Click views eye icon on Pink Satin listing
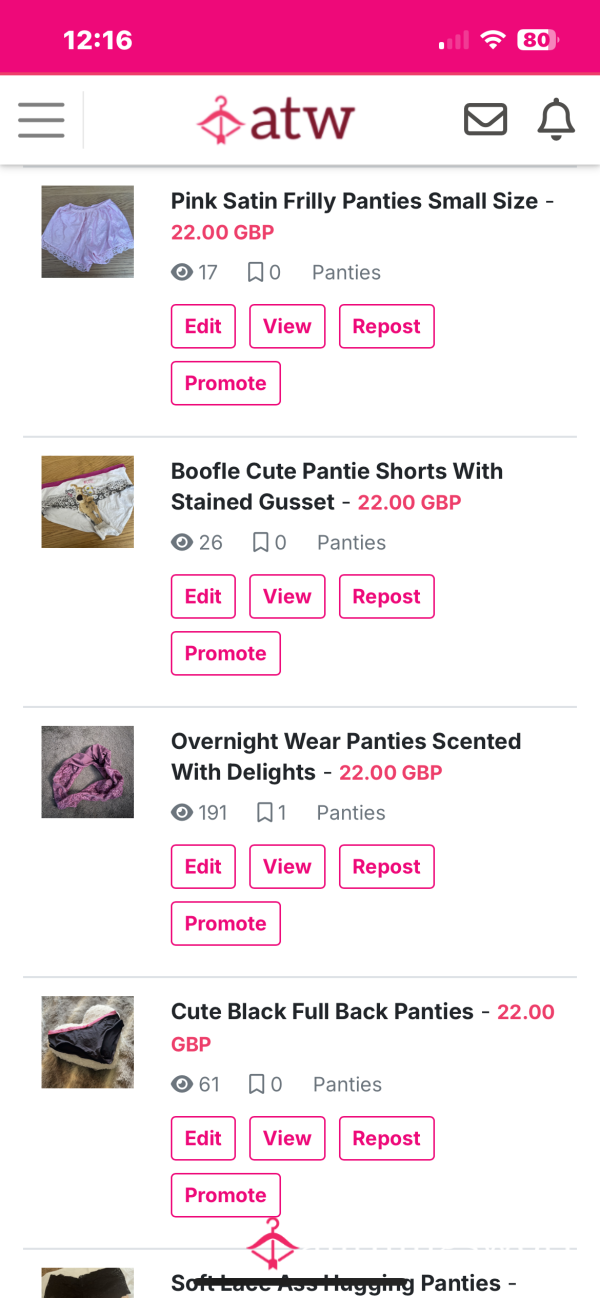Viewport: 600px width, 1298px height. point(181,272)
